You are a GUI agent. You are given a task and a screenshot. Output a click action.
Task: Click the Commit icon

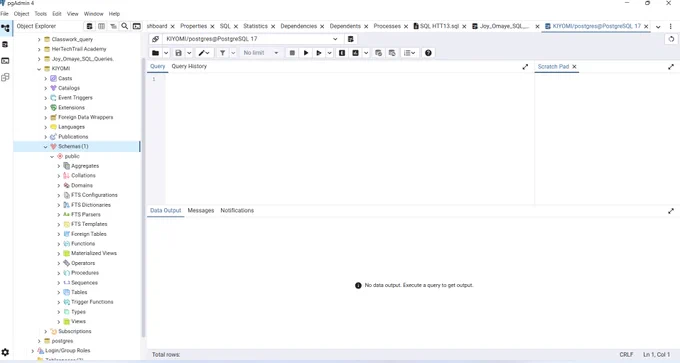point(378,53)
